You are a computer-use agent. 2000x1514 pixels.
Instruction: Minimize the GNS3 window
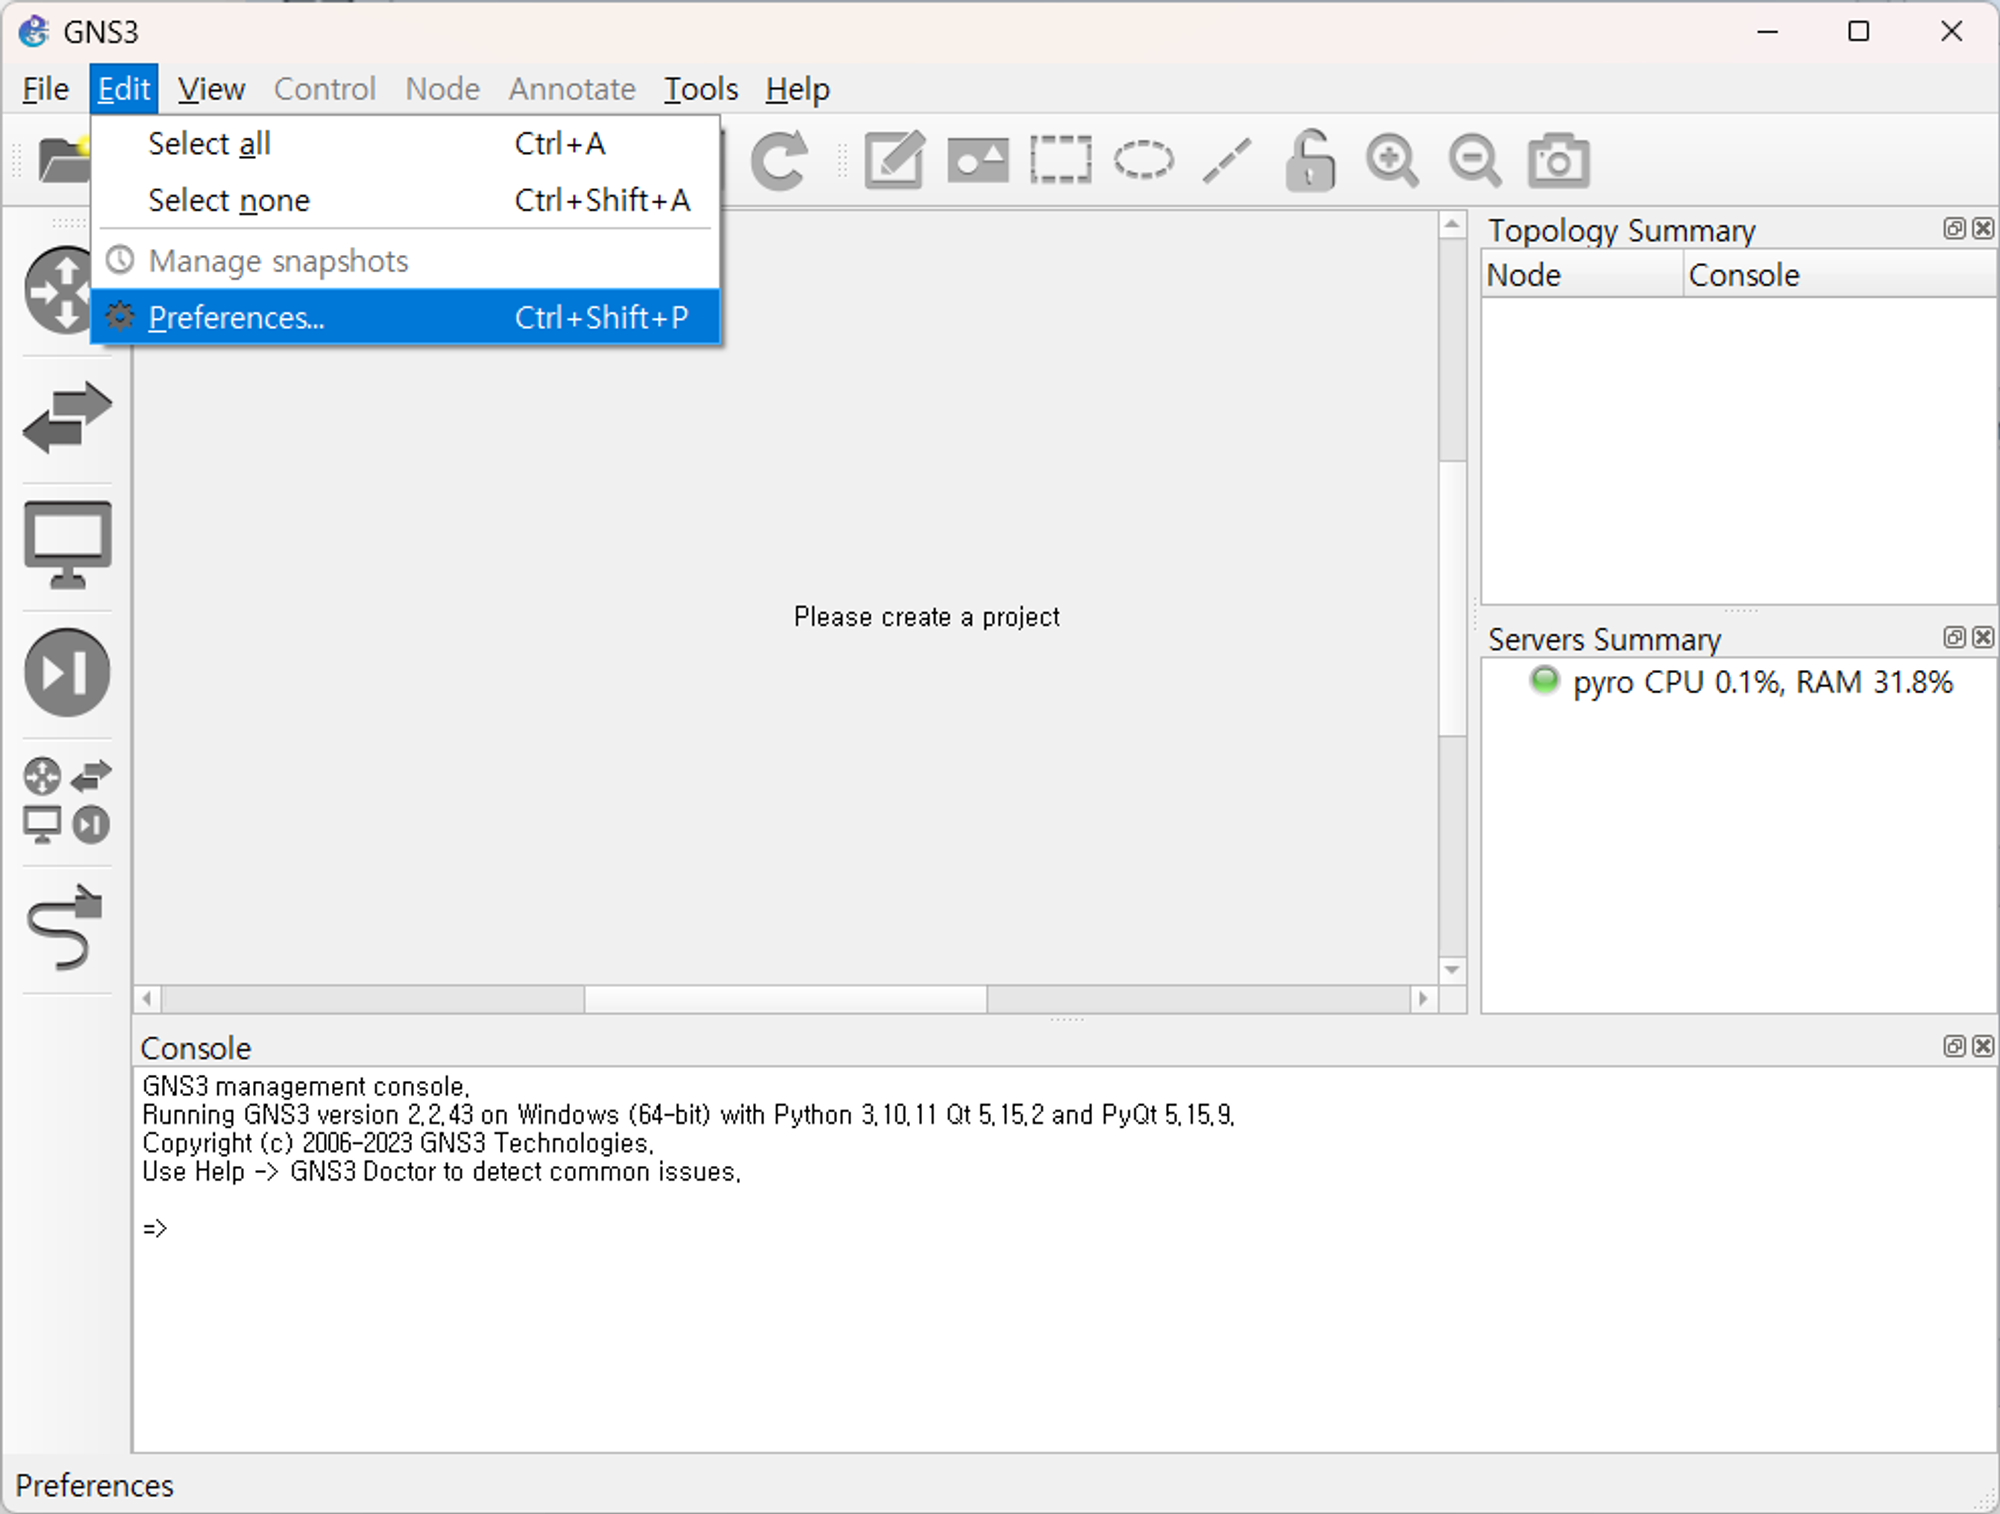1768,32
